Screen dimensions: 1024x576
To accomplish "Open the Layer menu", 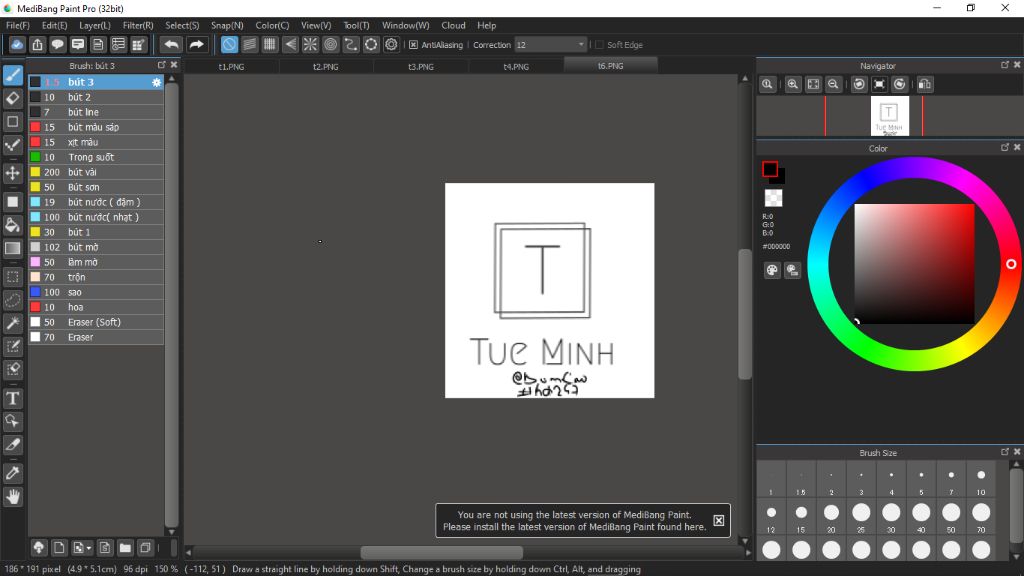I will point(95,25).
